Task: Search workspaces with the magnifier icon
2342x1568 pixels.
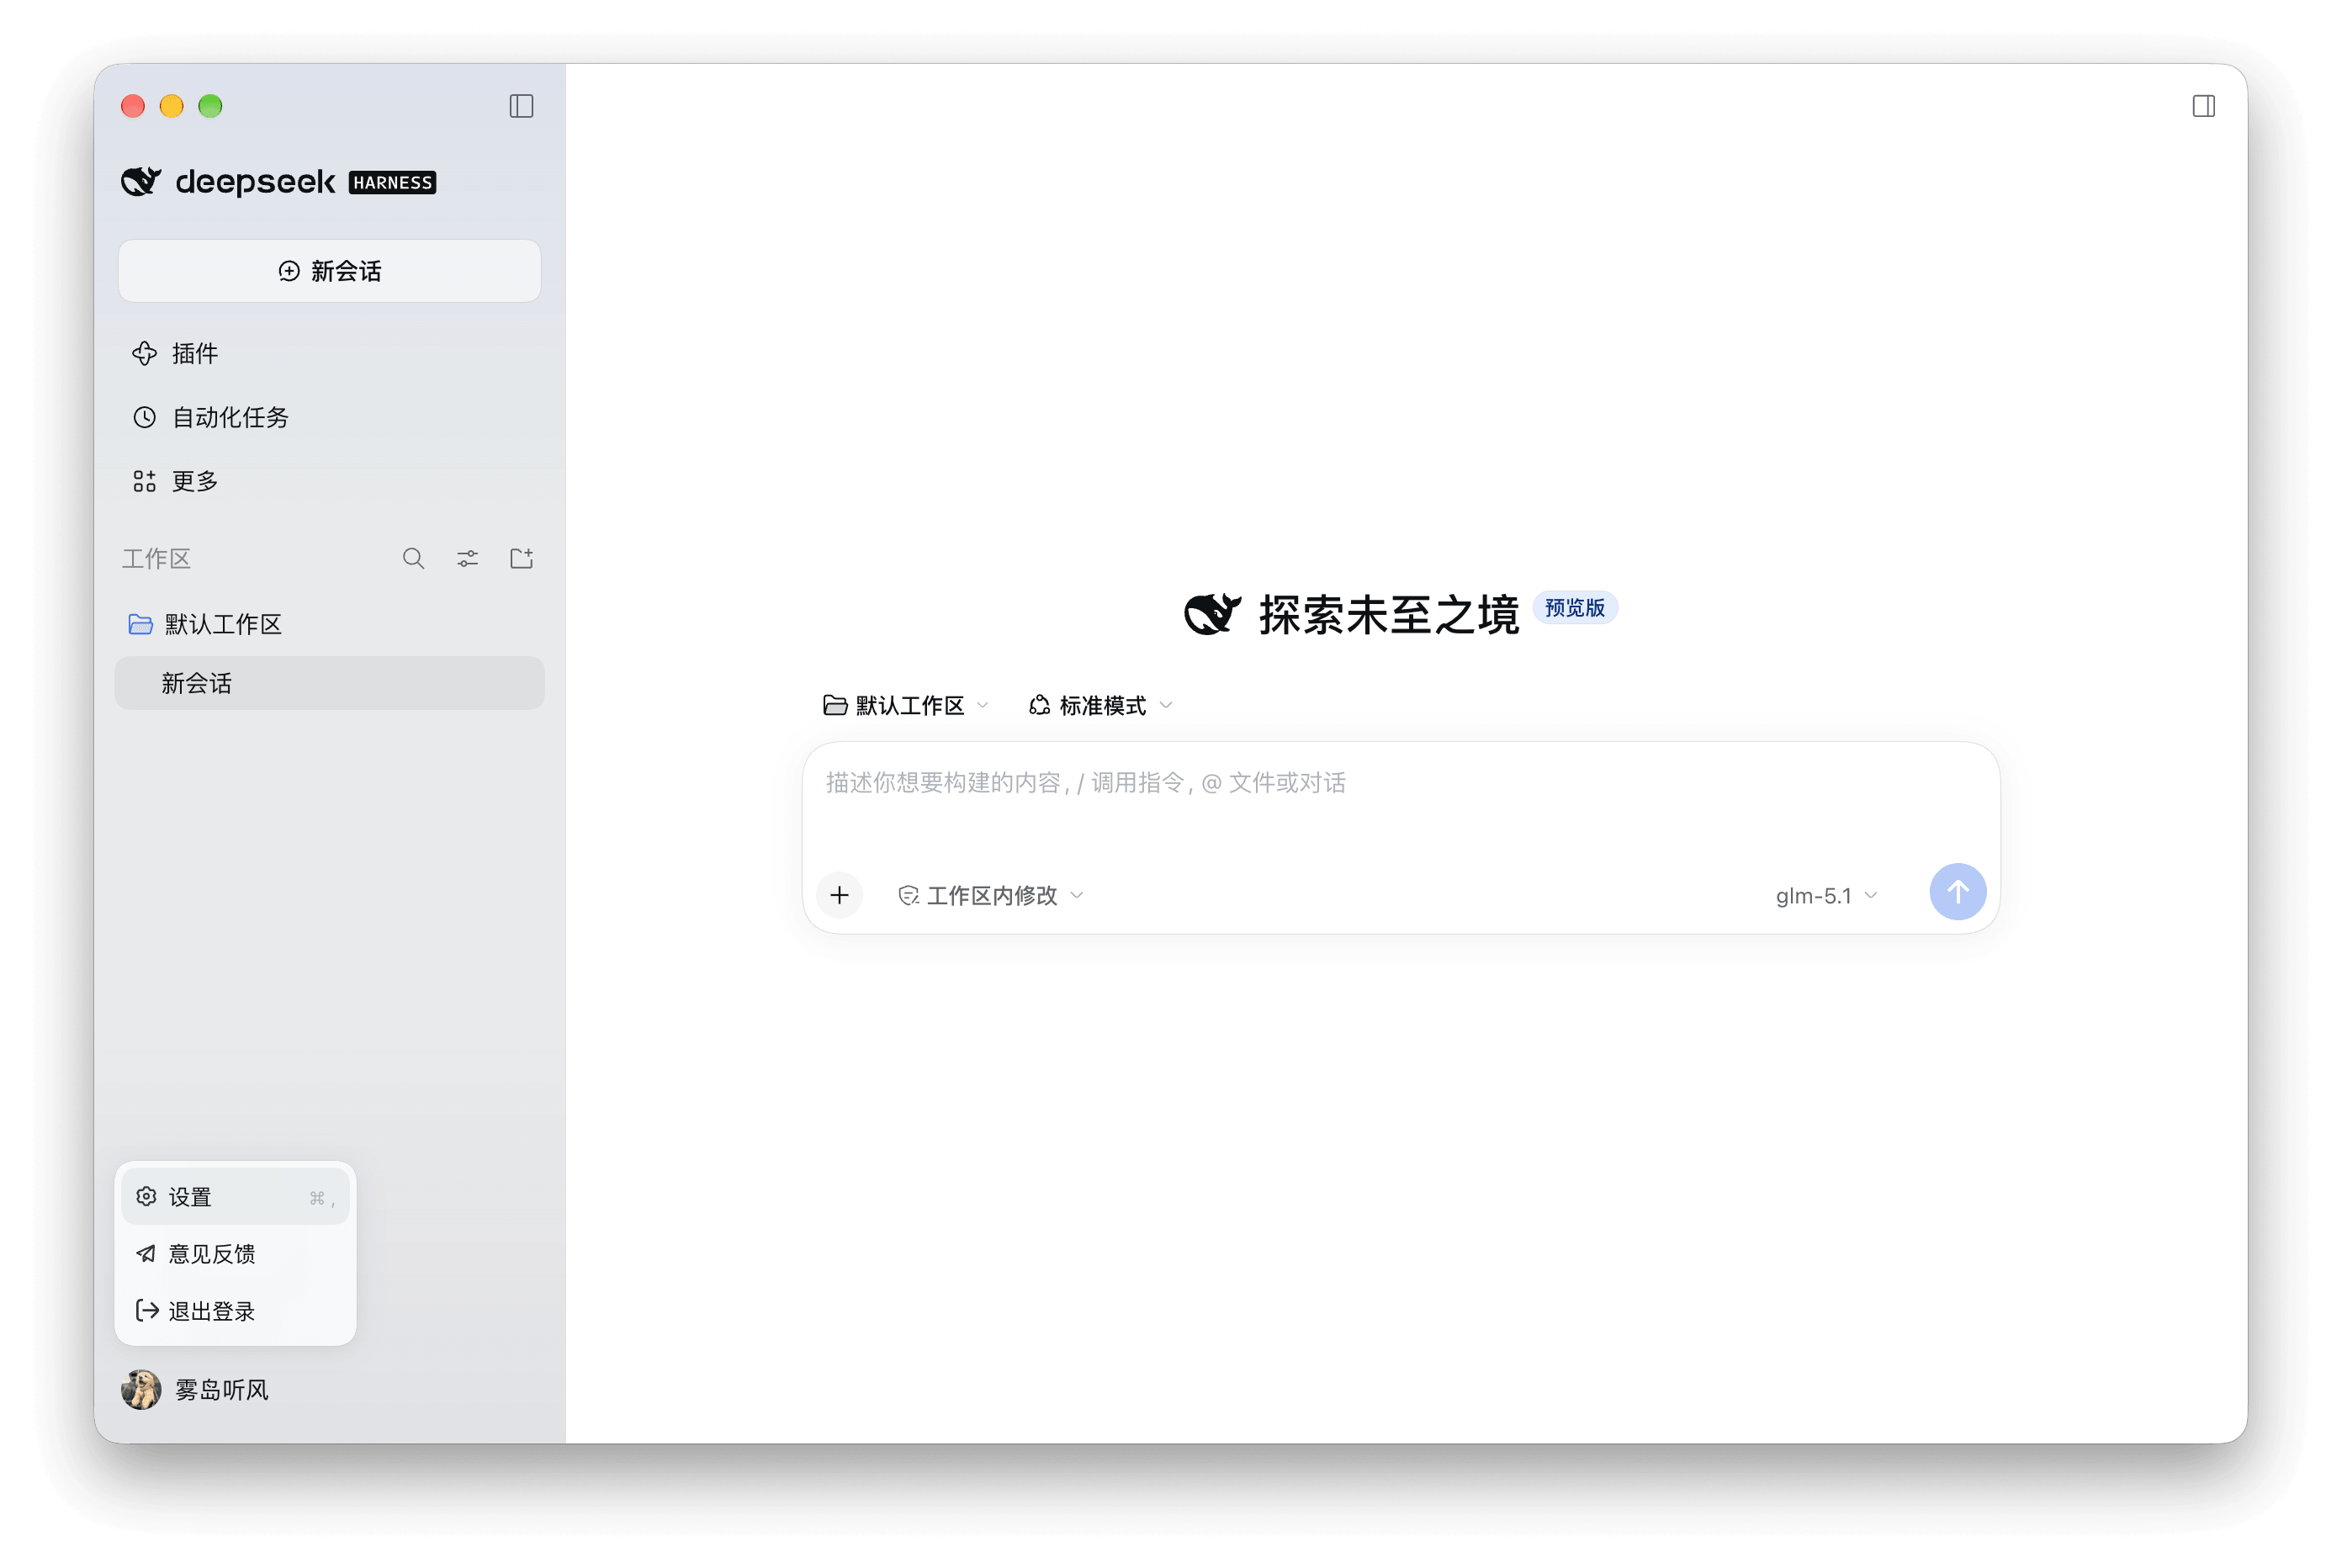Action: pos(413,558)
